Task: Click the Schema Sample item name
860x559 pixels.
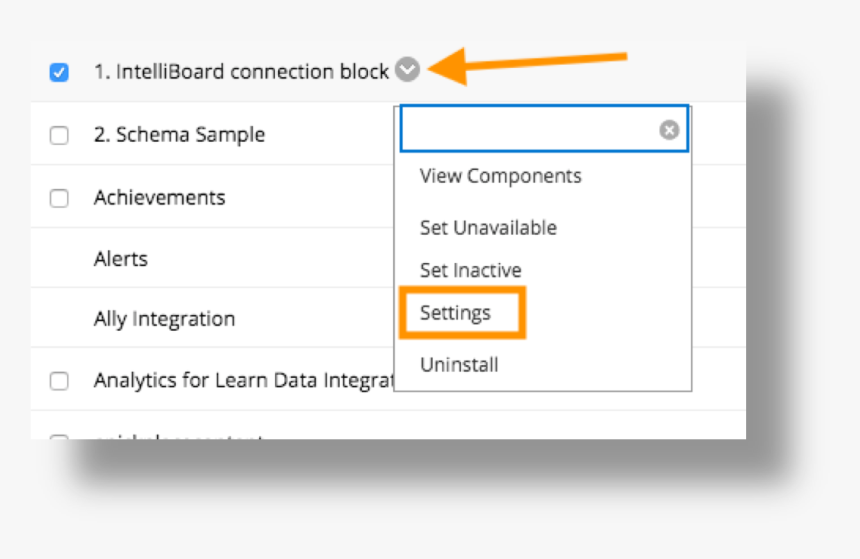Action: (179, 134)
